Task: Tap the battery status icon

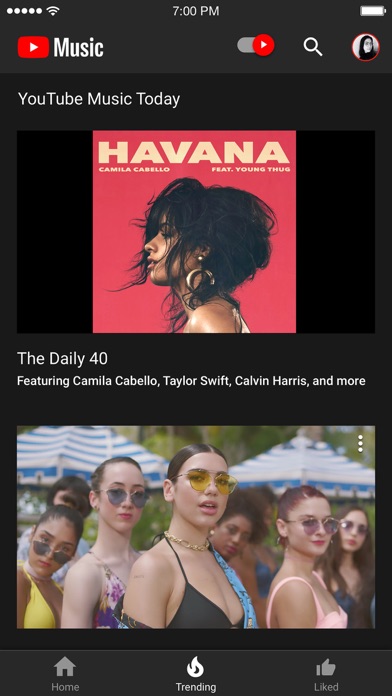Action: (373, 11)
